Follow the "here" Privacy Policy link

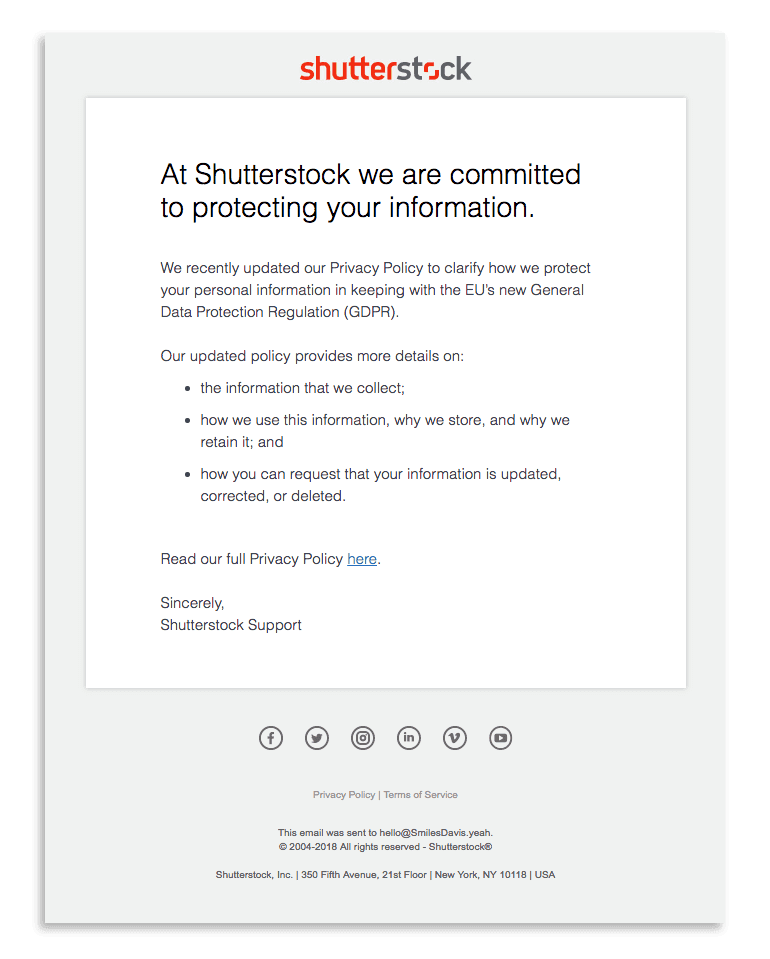362,559
